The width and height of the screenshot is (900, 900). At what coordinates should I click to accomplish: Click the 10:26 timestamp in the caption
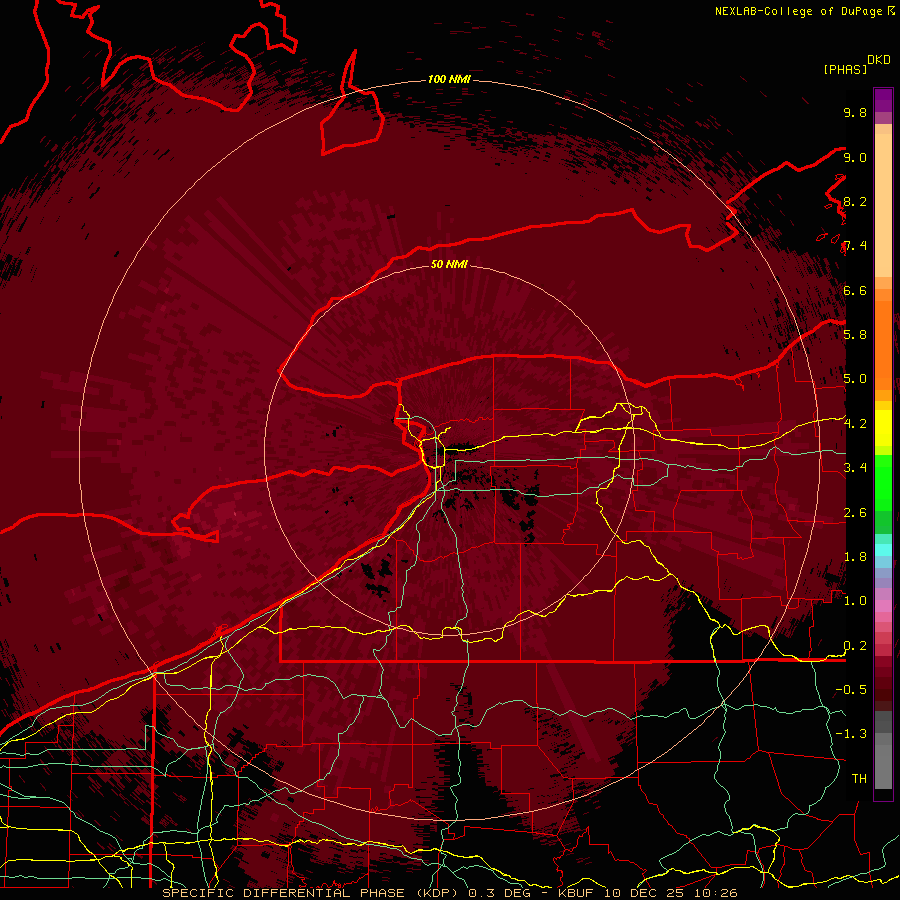[x=718, y=893]
